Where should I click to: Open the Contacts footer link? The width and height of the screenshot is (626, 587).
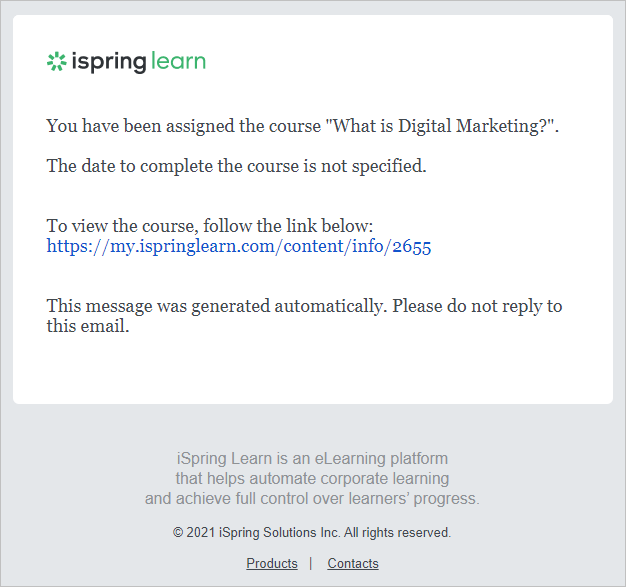353,563
